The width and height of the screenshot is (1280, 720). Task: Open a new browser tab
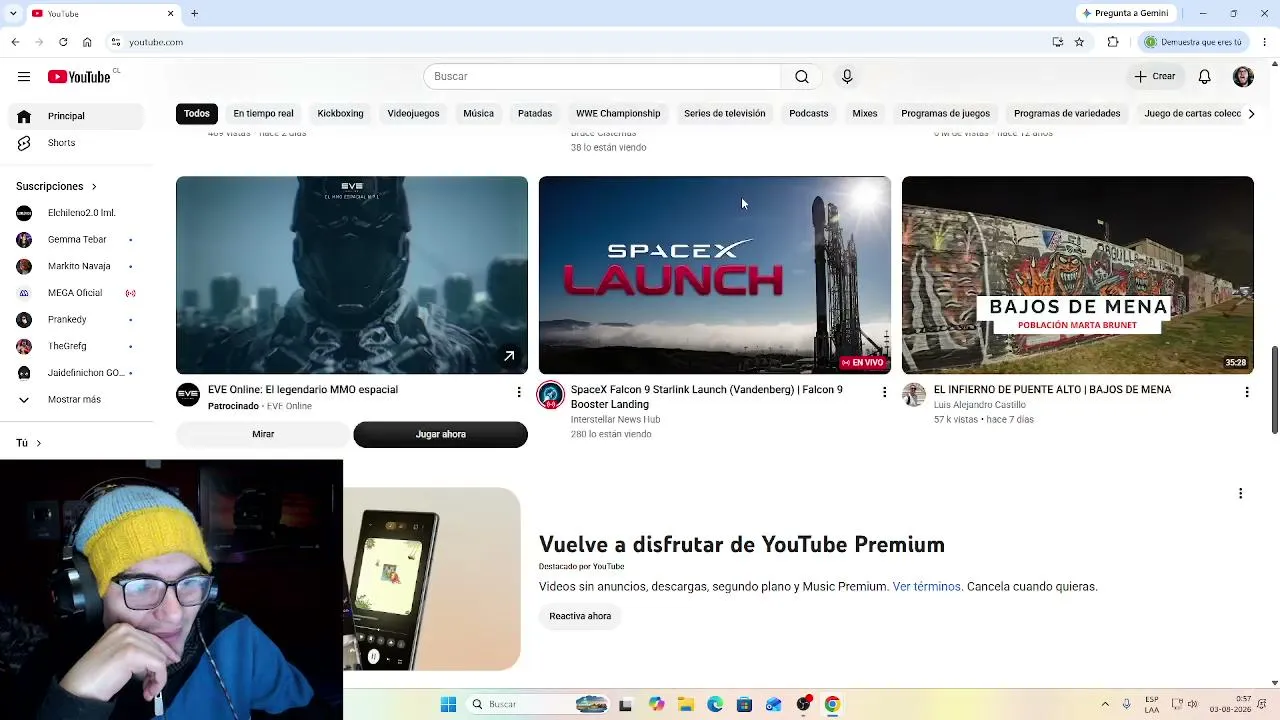pyautogui.click(x=195, y=13)
